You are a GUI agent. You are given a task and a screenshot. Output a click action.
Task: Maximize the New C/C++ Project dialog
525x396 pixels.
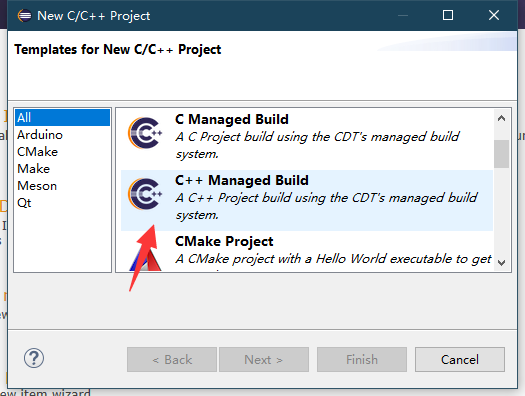click(448, 15)
